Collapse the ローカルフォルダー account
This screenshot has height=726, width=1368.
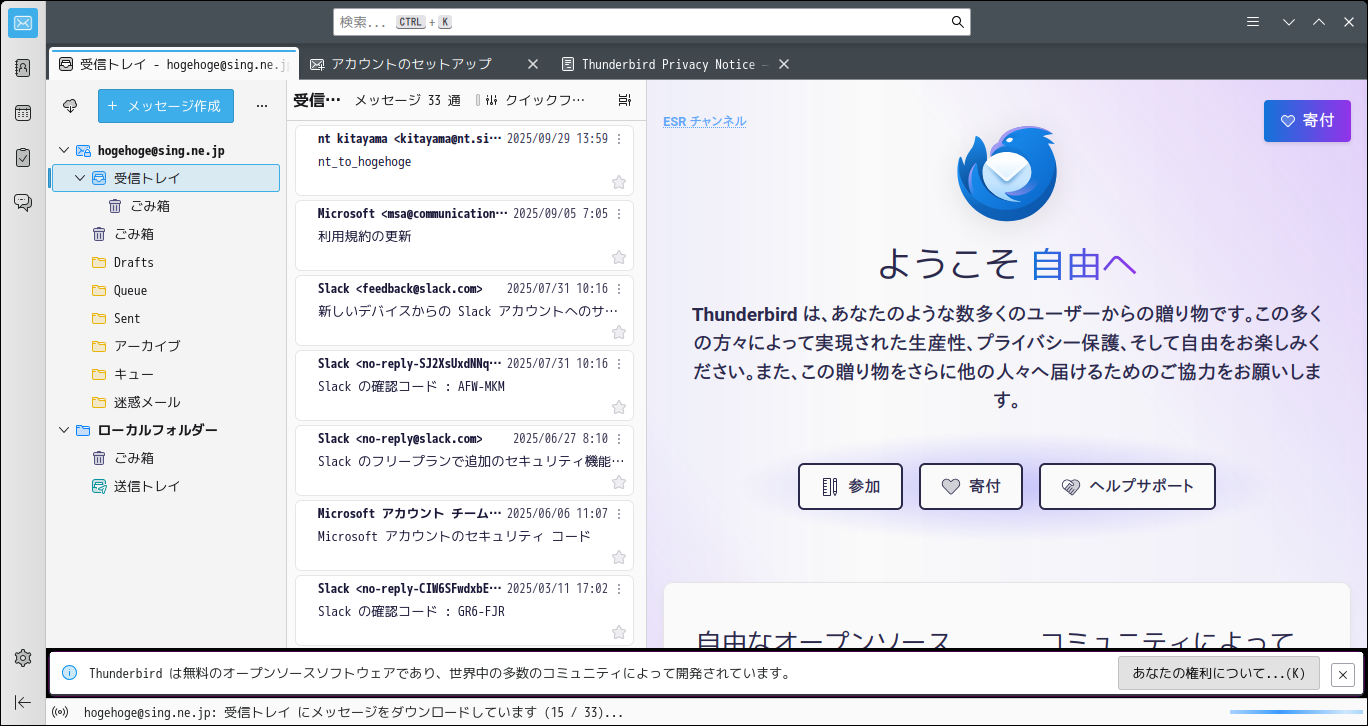pos(64,430)
